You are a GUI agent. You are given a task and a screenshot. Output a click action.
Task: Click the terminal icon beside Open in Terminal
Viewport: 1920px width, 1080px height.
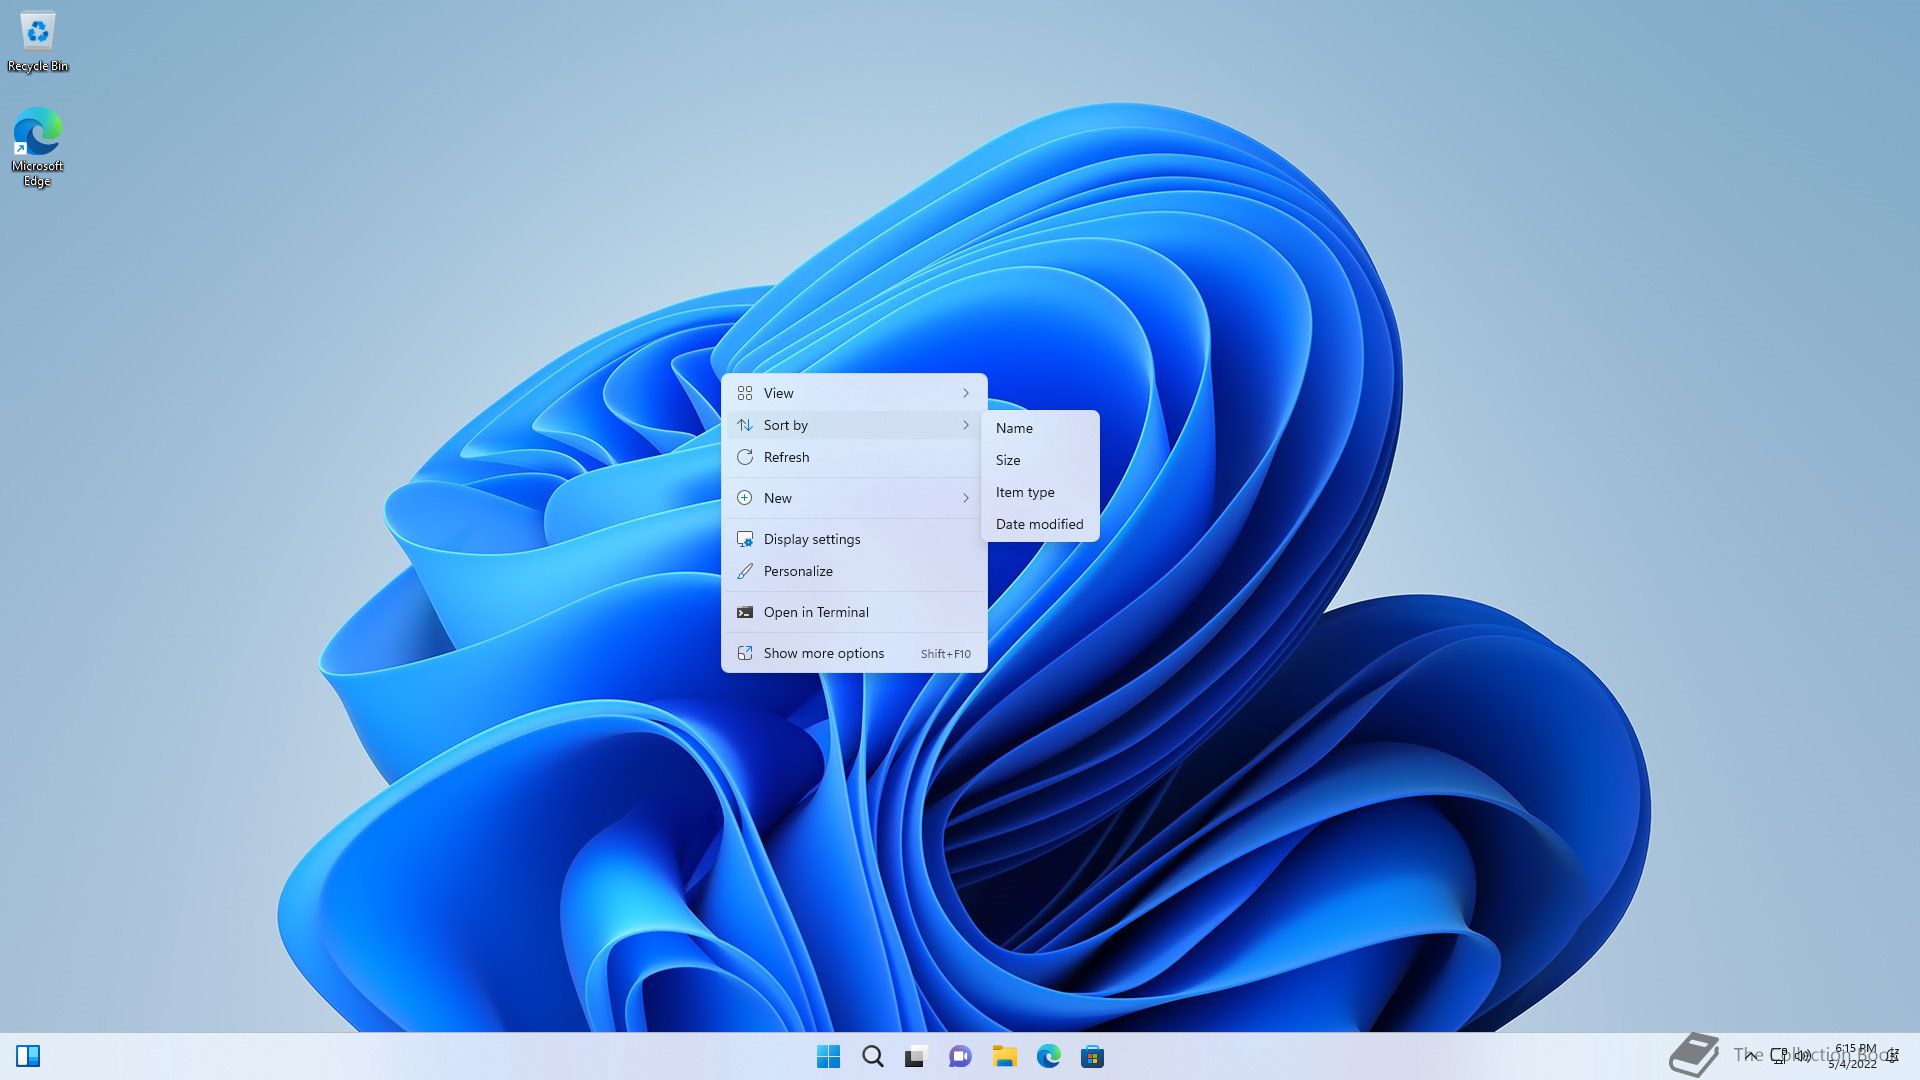[745, 612]
